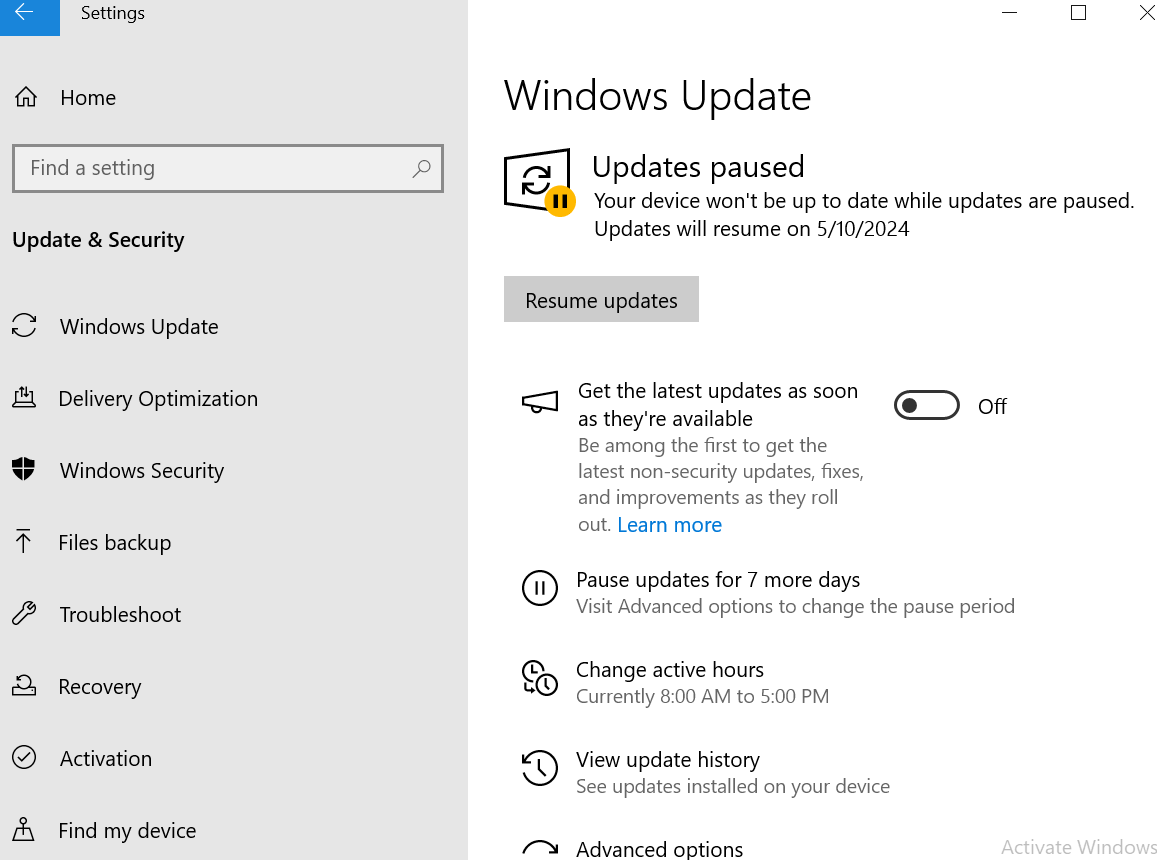Screen dimensions: 1157x860
Task: Open the Learn more link
Action: tap(669, 525)
